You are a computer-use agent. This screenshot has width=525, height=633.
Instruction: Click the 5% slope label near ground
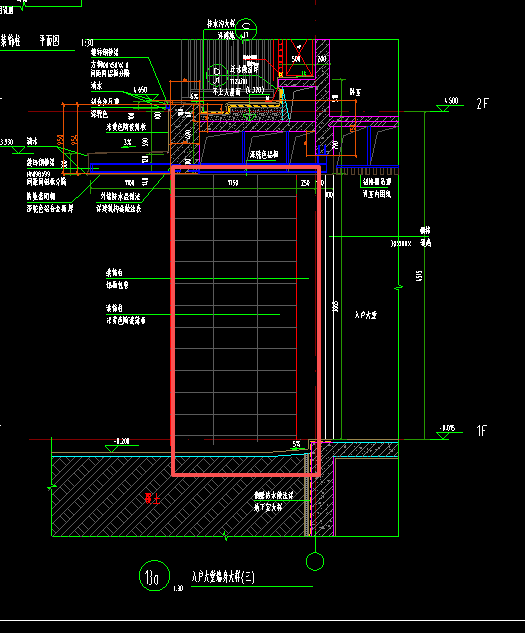point(296,444)
